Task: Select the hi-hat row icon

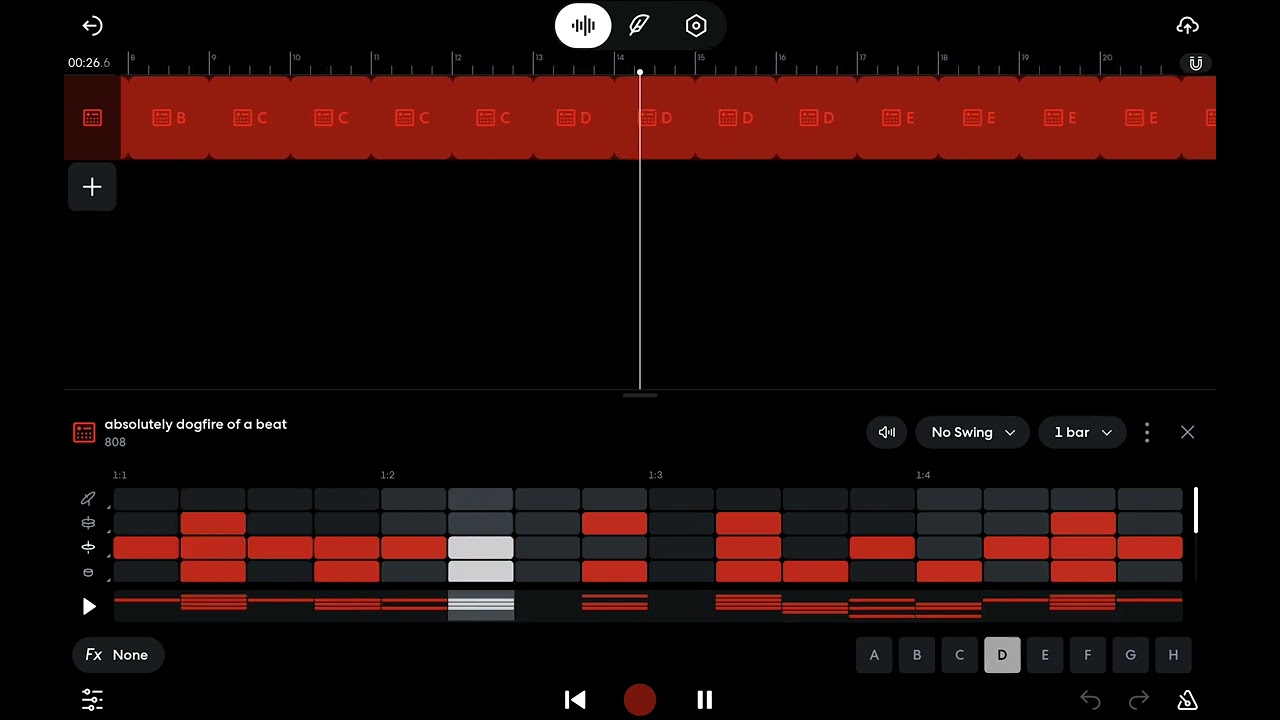Action: [x=88, y=548]
